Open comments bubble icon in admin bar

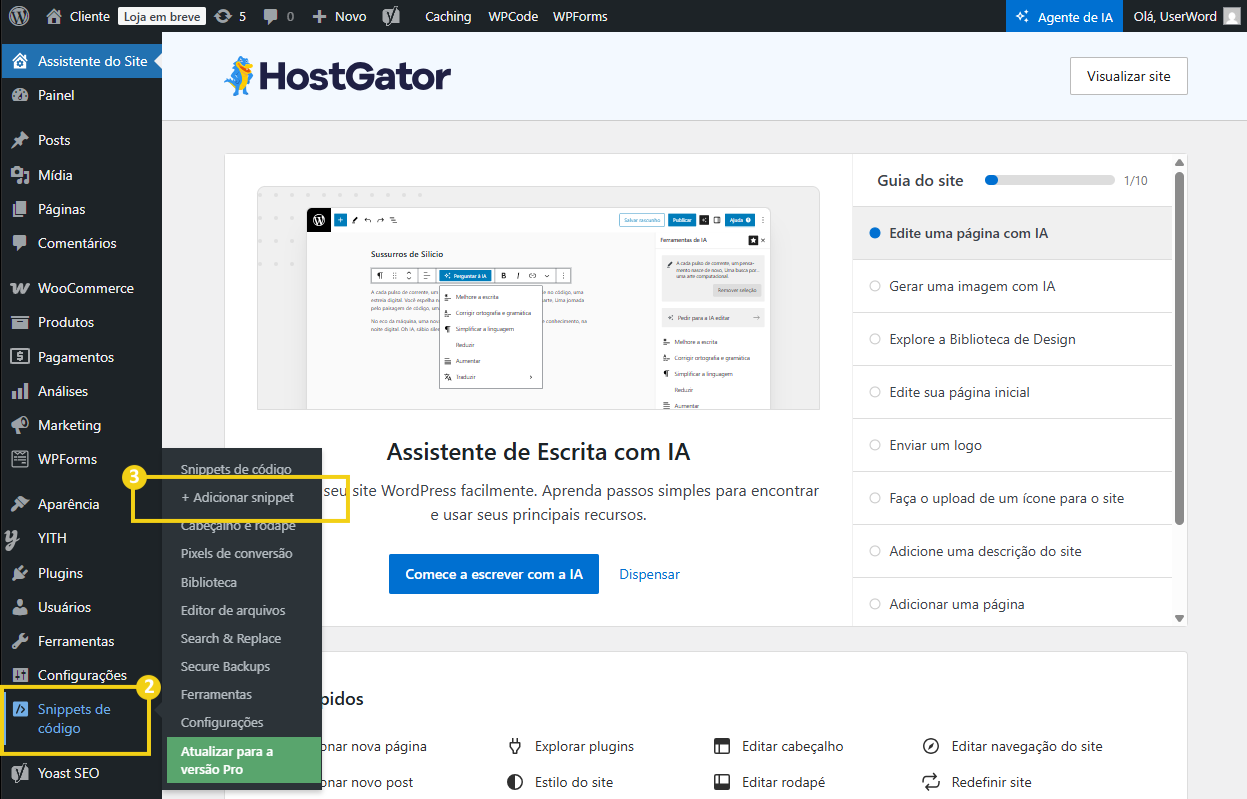coord(270,17)
